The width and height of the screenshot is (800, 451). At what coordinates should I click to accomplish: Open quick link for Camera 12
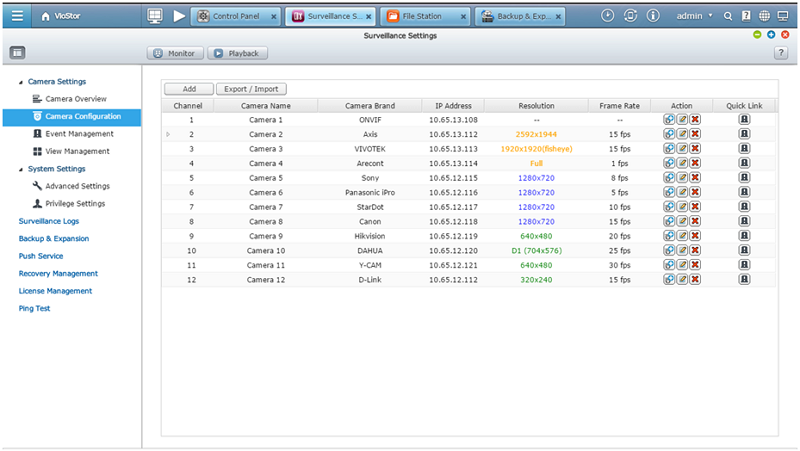(744, 279)
